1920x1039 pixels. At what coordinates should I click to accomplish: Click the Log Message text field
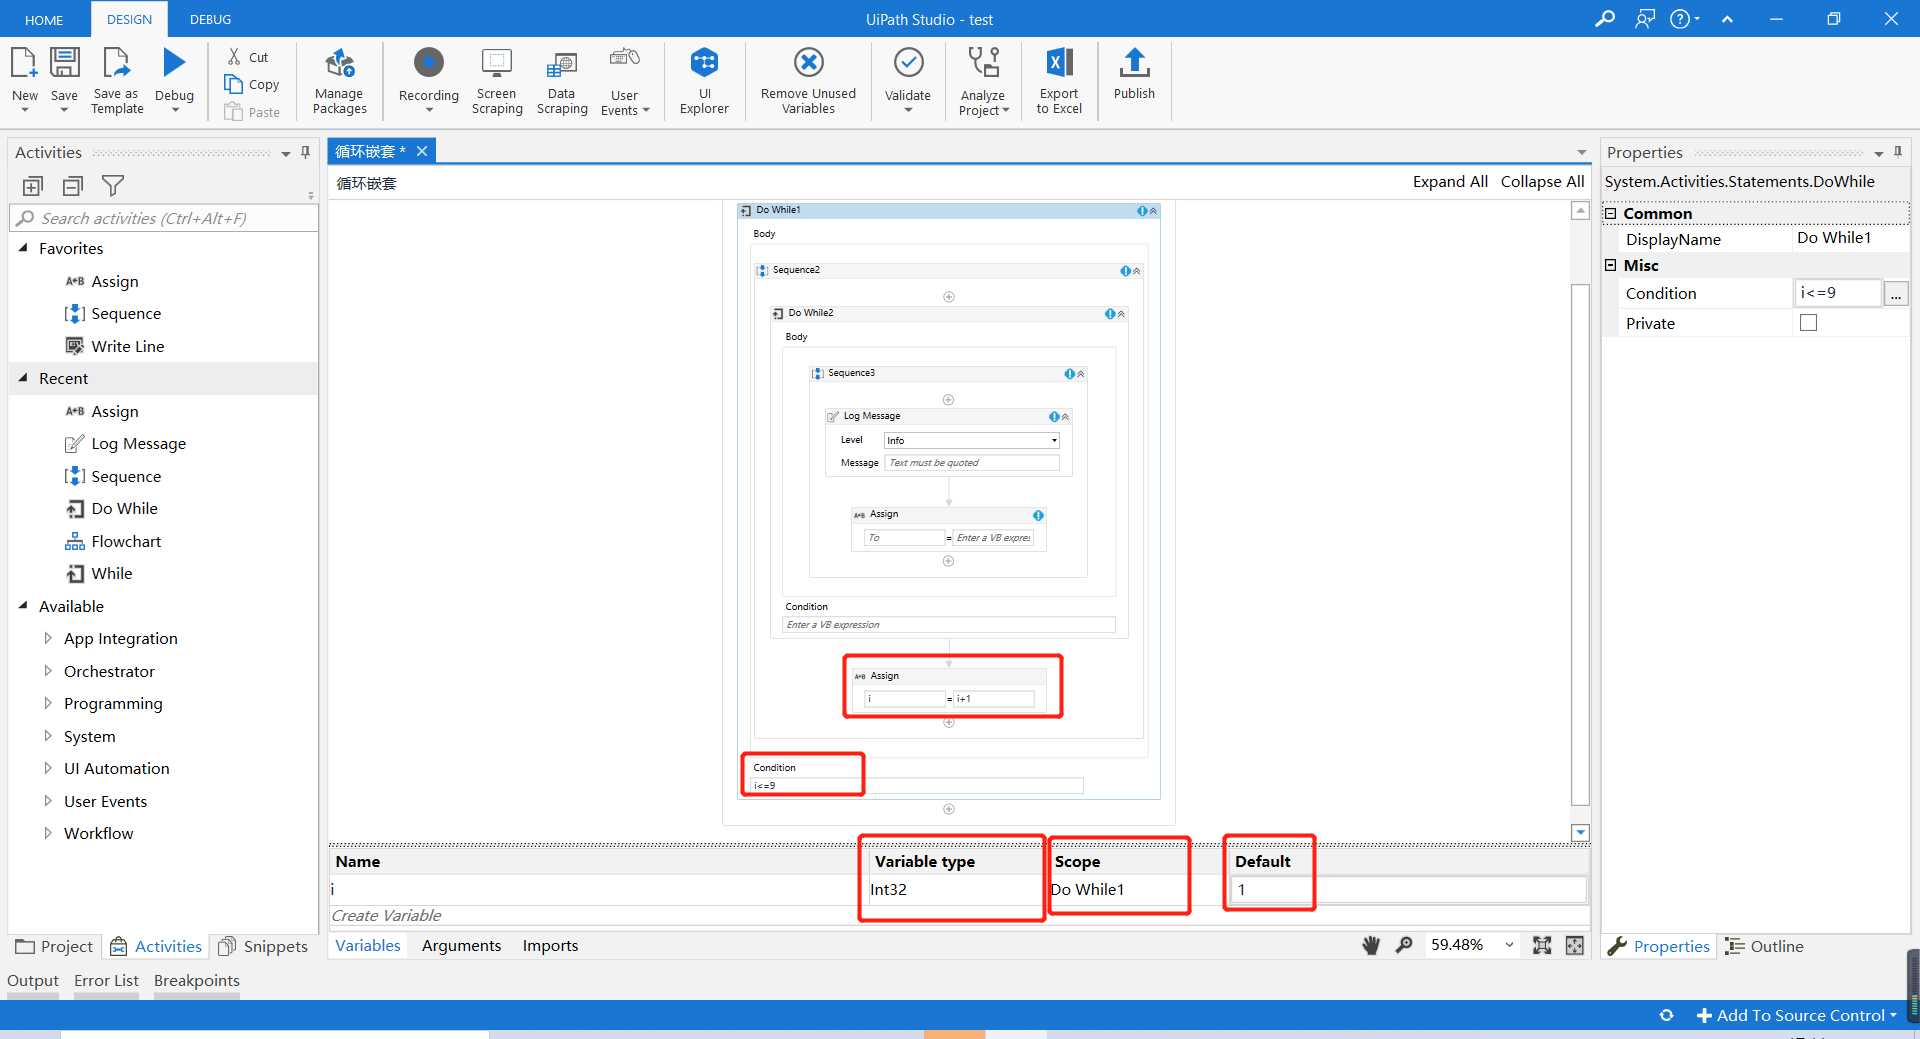tap(971, 463)
